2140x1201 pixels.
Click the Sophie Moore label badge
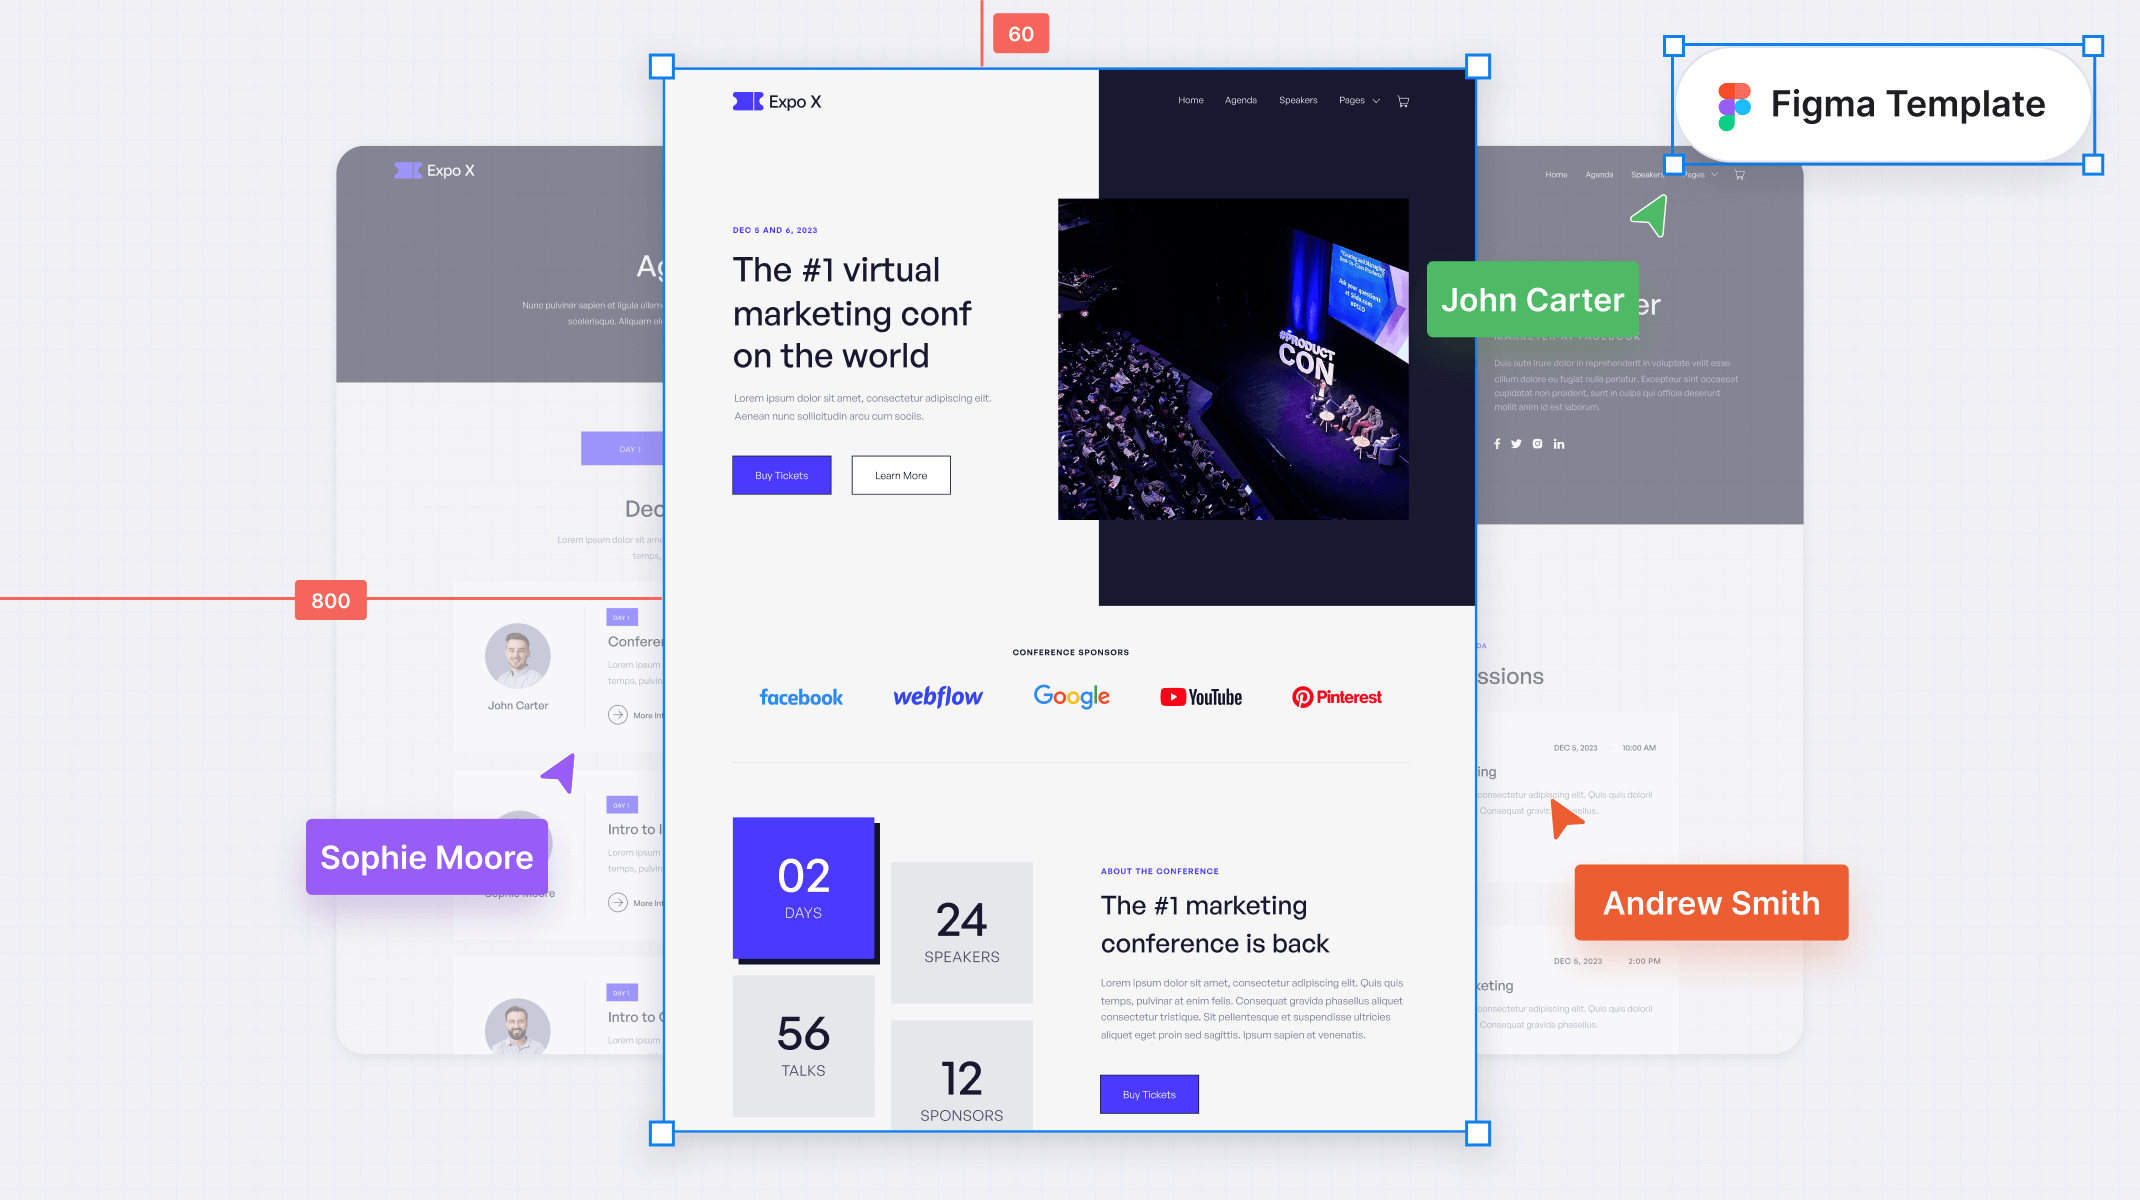coord(426,856)
